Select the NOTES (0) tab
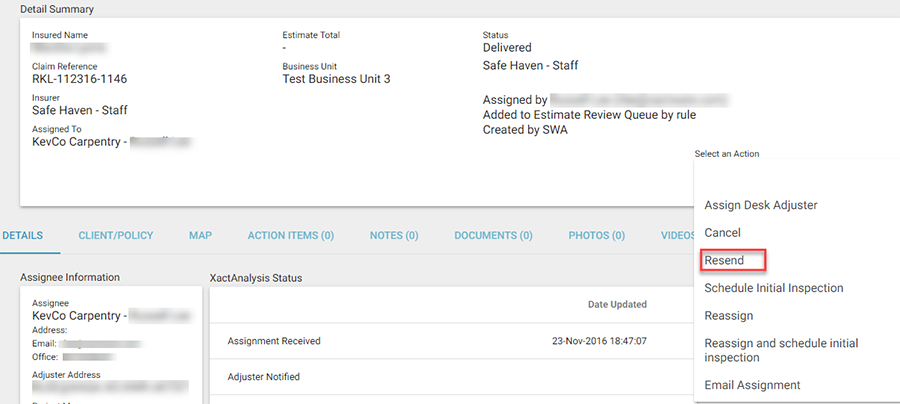Viewport: 900px width, 404px height. pos(394,236)
